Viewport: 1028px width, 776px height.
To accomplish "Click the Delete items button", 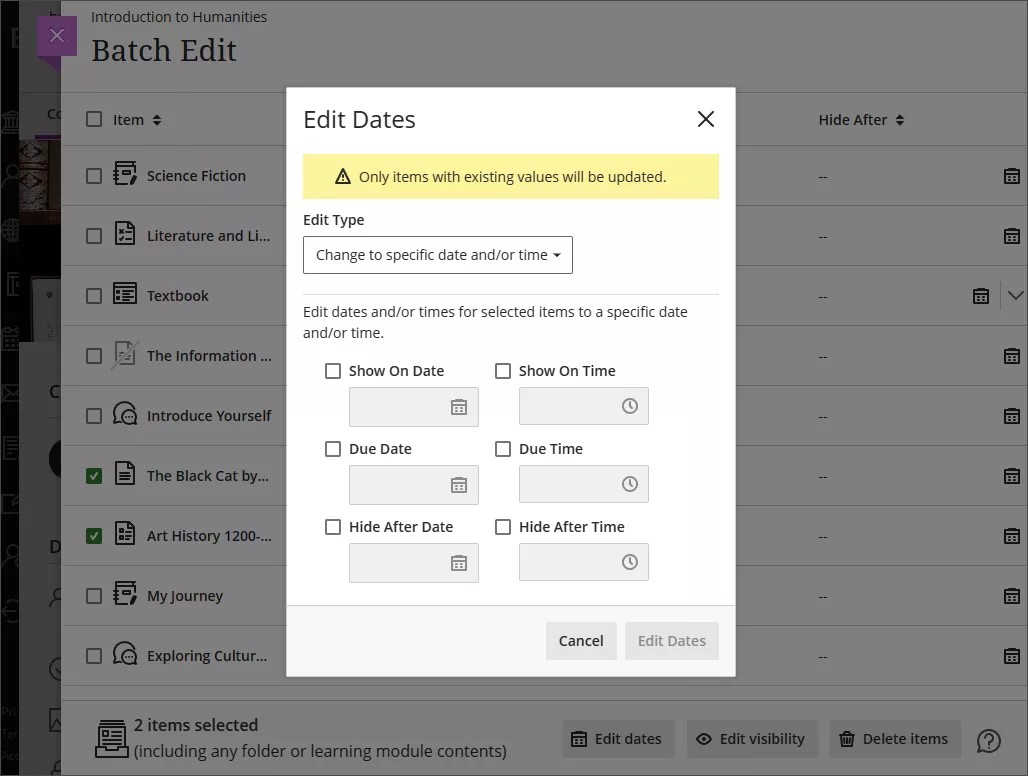I will click(895, 739).
